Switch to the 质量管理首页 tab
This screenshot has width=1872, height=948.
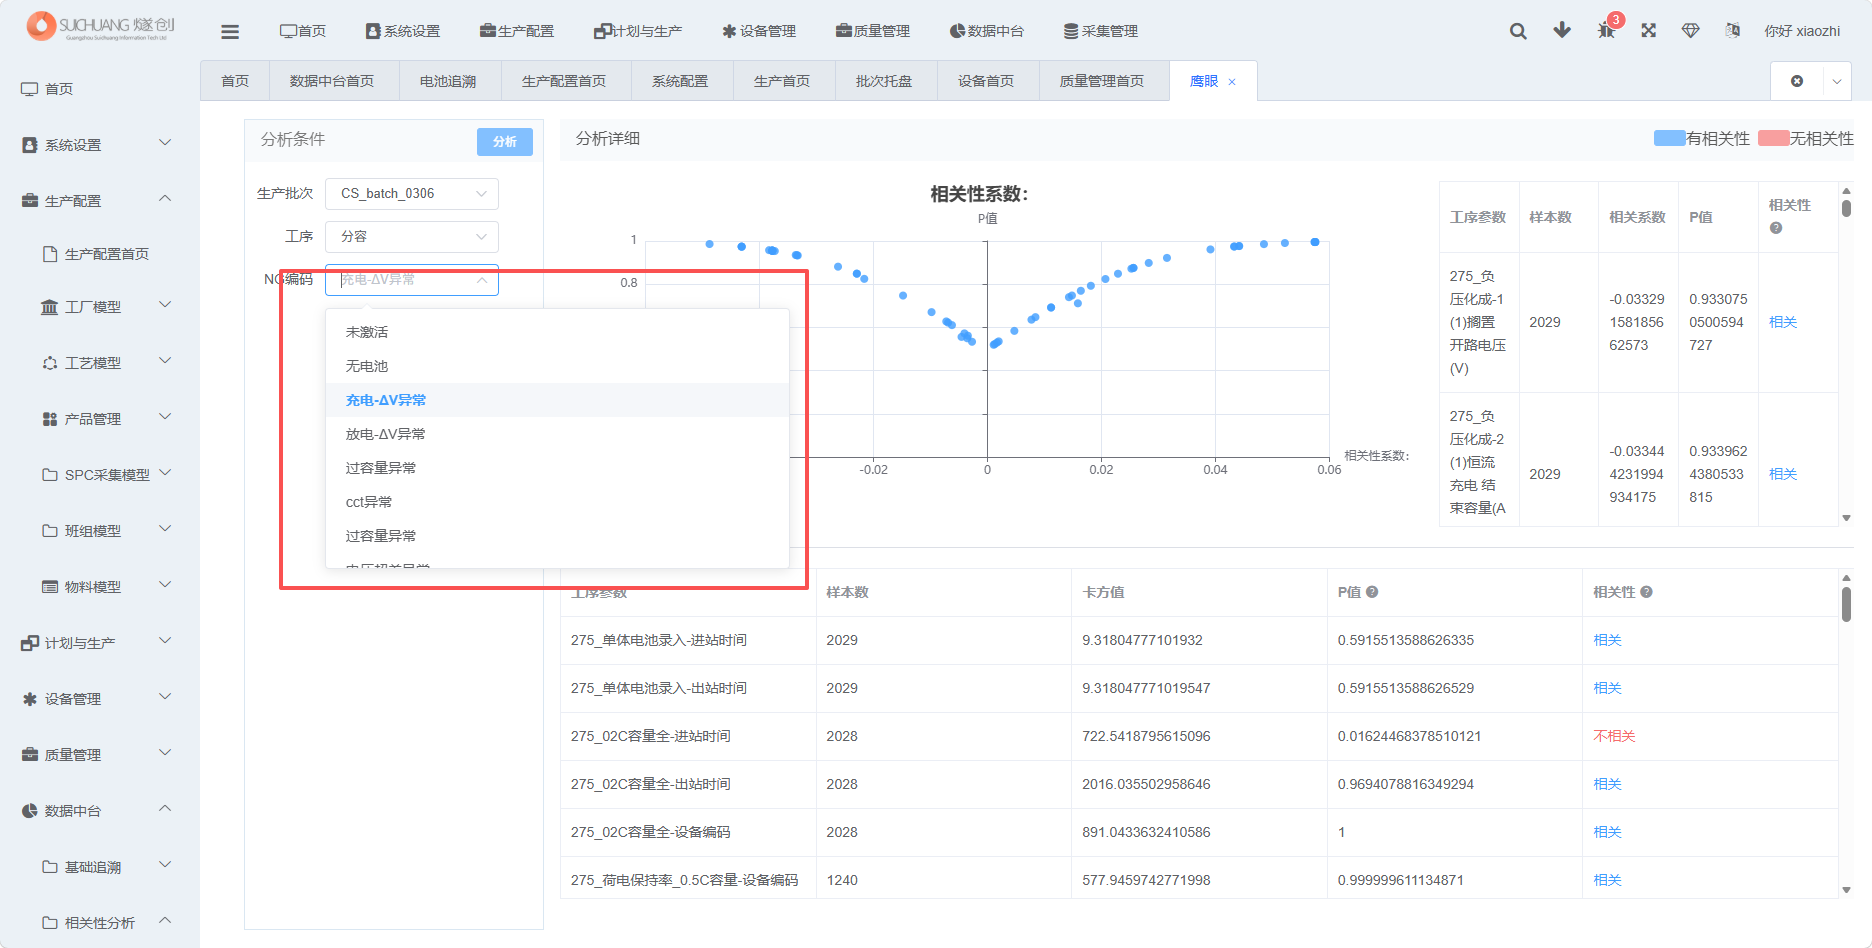(x=1102, y=81)
